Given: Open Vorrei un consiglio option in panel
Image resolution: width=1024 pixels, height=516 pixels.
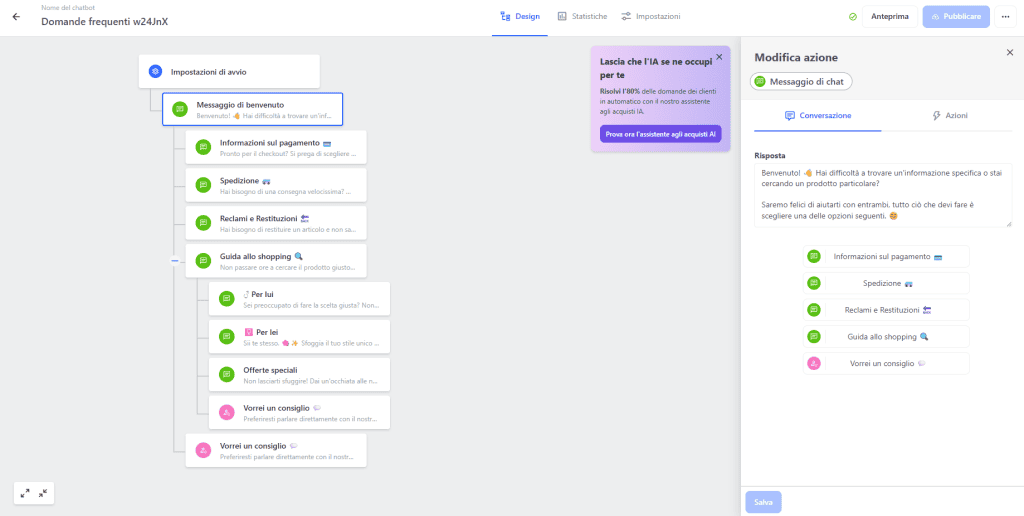Looking at the screenshot, I should pos(886,363).
